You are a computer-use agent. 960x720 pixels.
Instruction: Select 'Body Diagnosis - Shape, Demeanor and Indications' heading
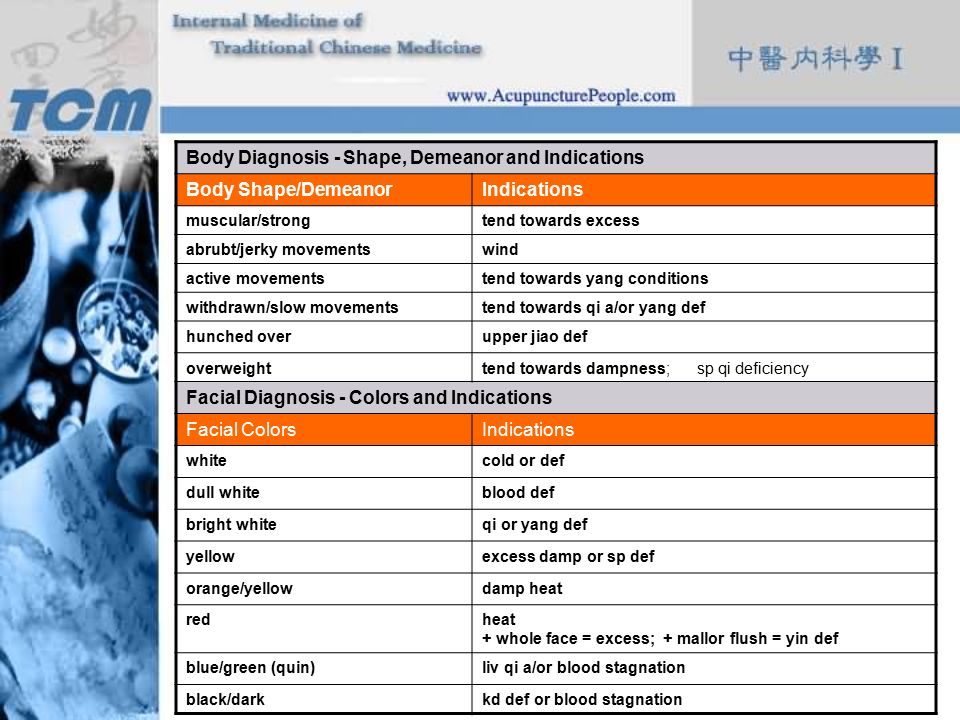click(x=414, y=157)
